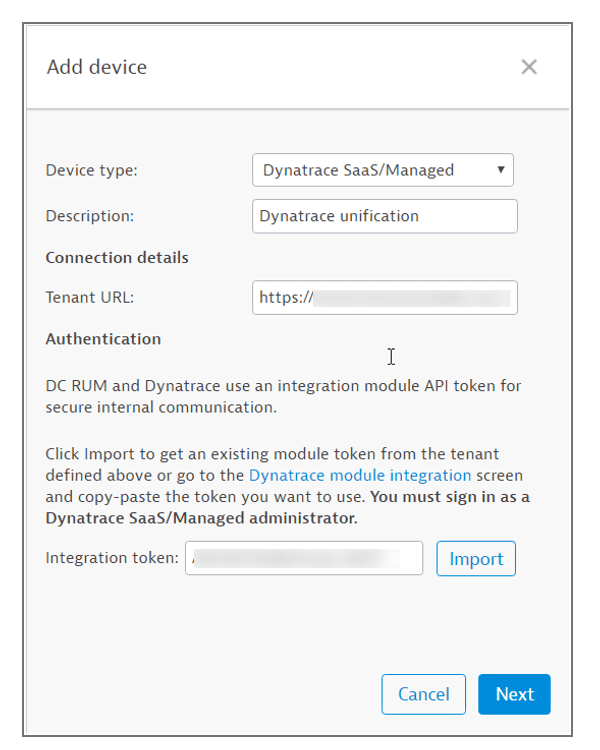
Task: Click the 'Description:' label
Action: 89,216
